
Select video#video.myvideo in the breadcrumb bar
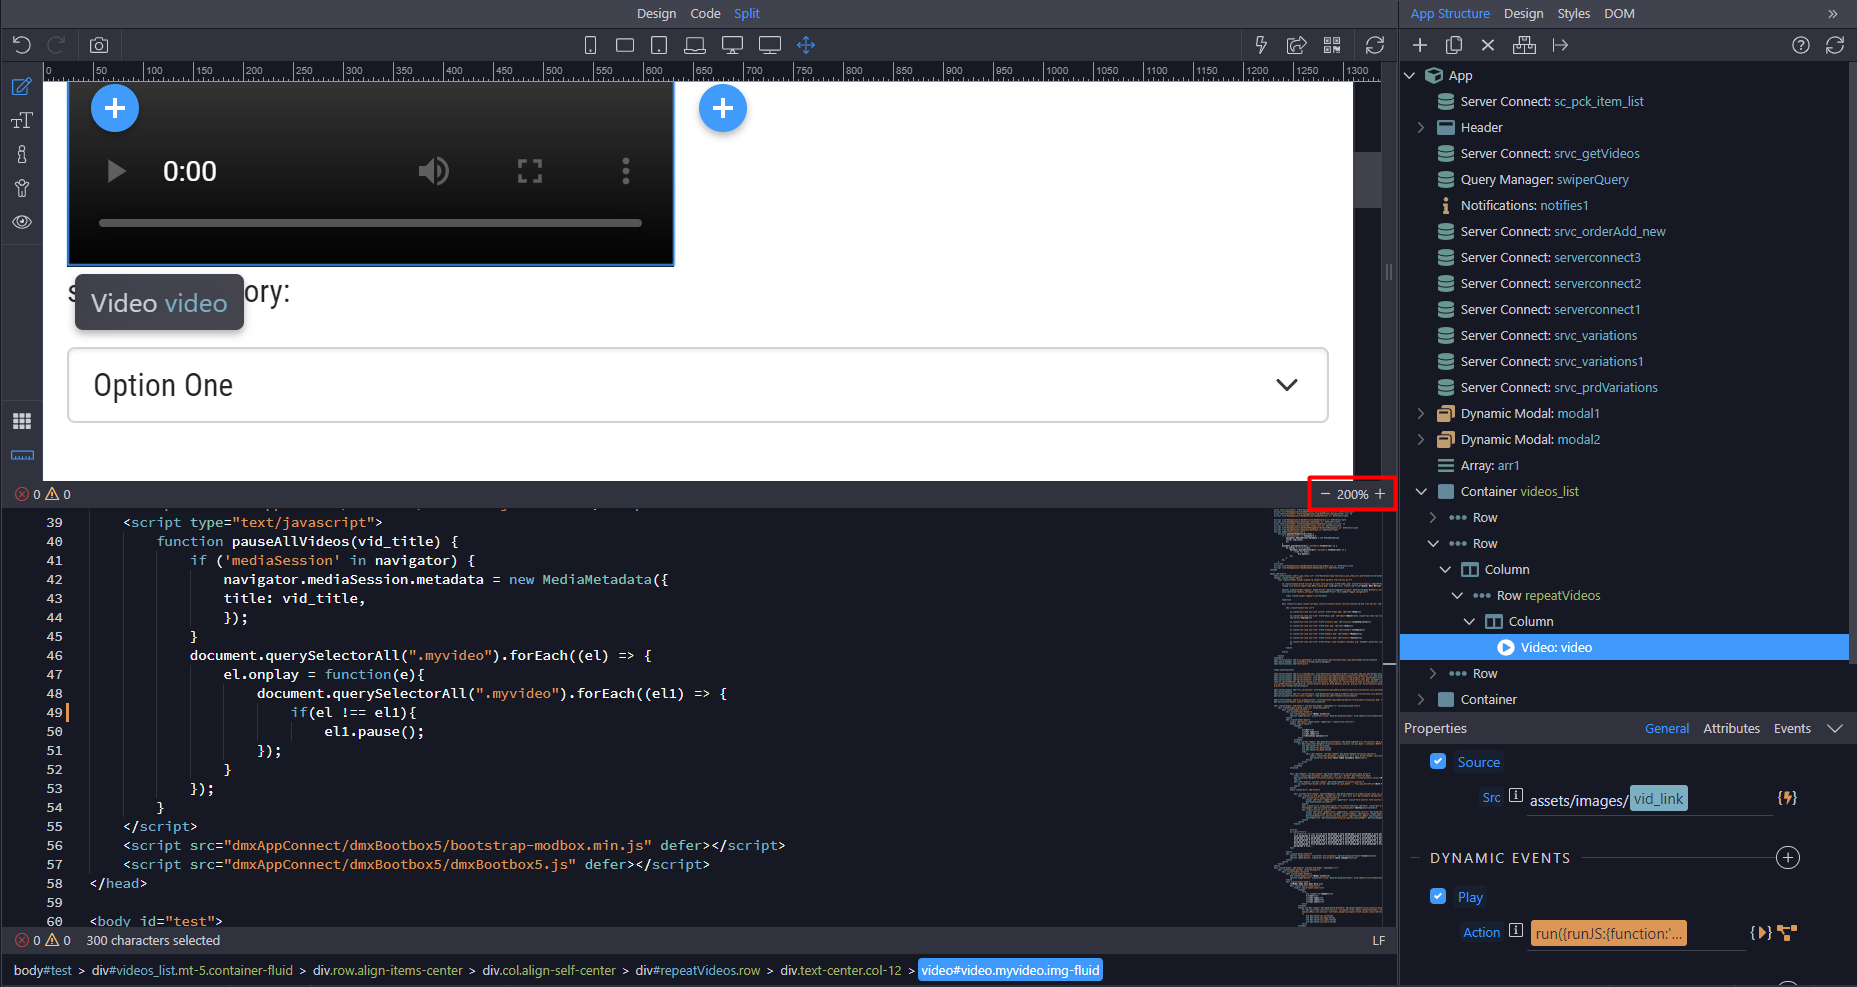(x=1009, y=970)
